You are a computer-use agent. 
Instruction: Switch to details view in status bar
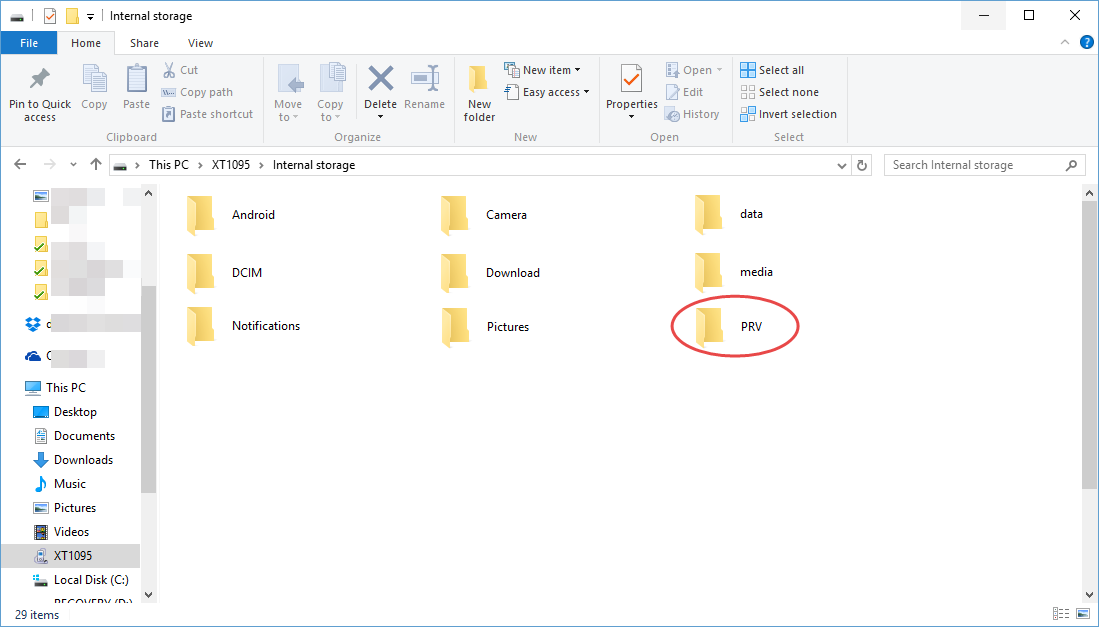pos(1060,614)
